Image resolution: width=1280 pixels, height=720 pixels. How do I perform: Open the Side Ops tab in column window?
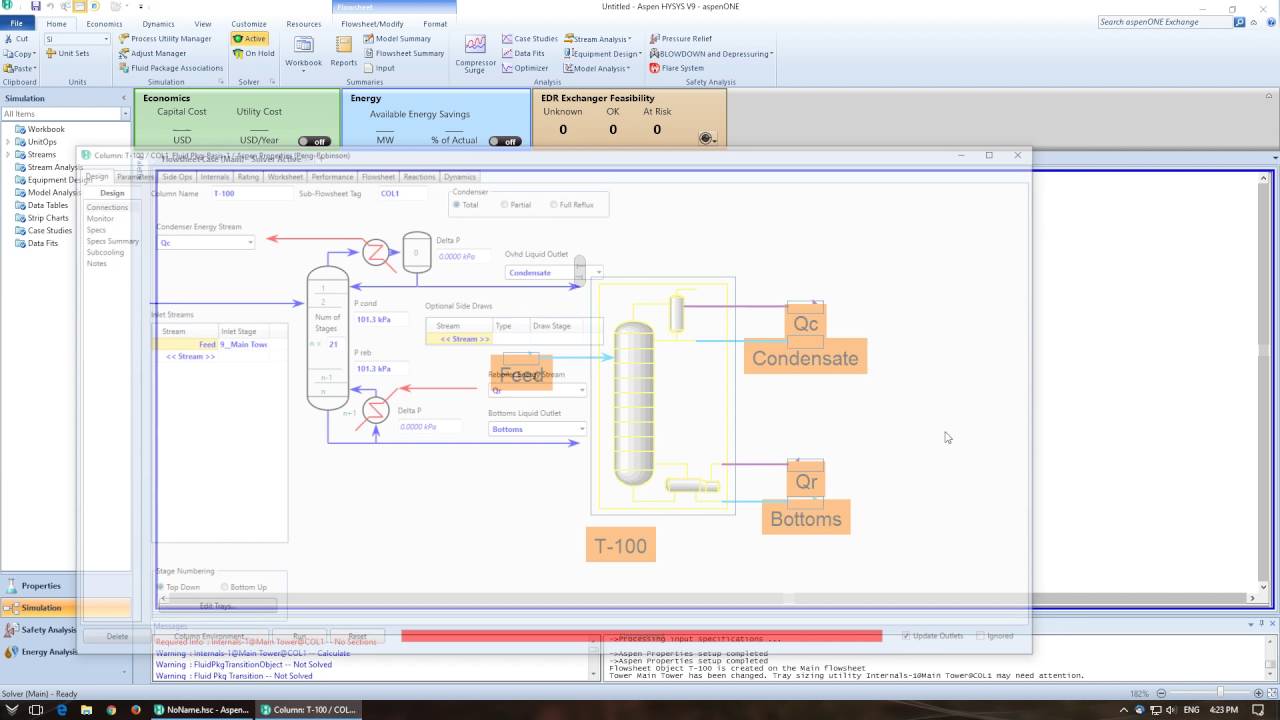point(177,177)
